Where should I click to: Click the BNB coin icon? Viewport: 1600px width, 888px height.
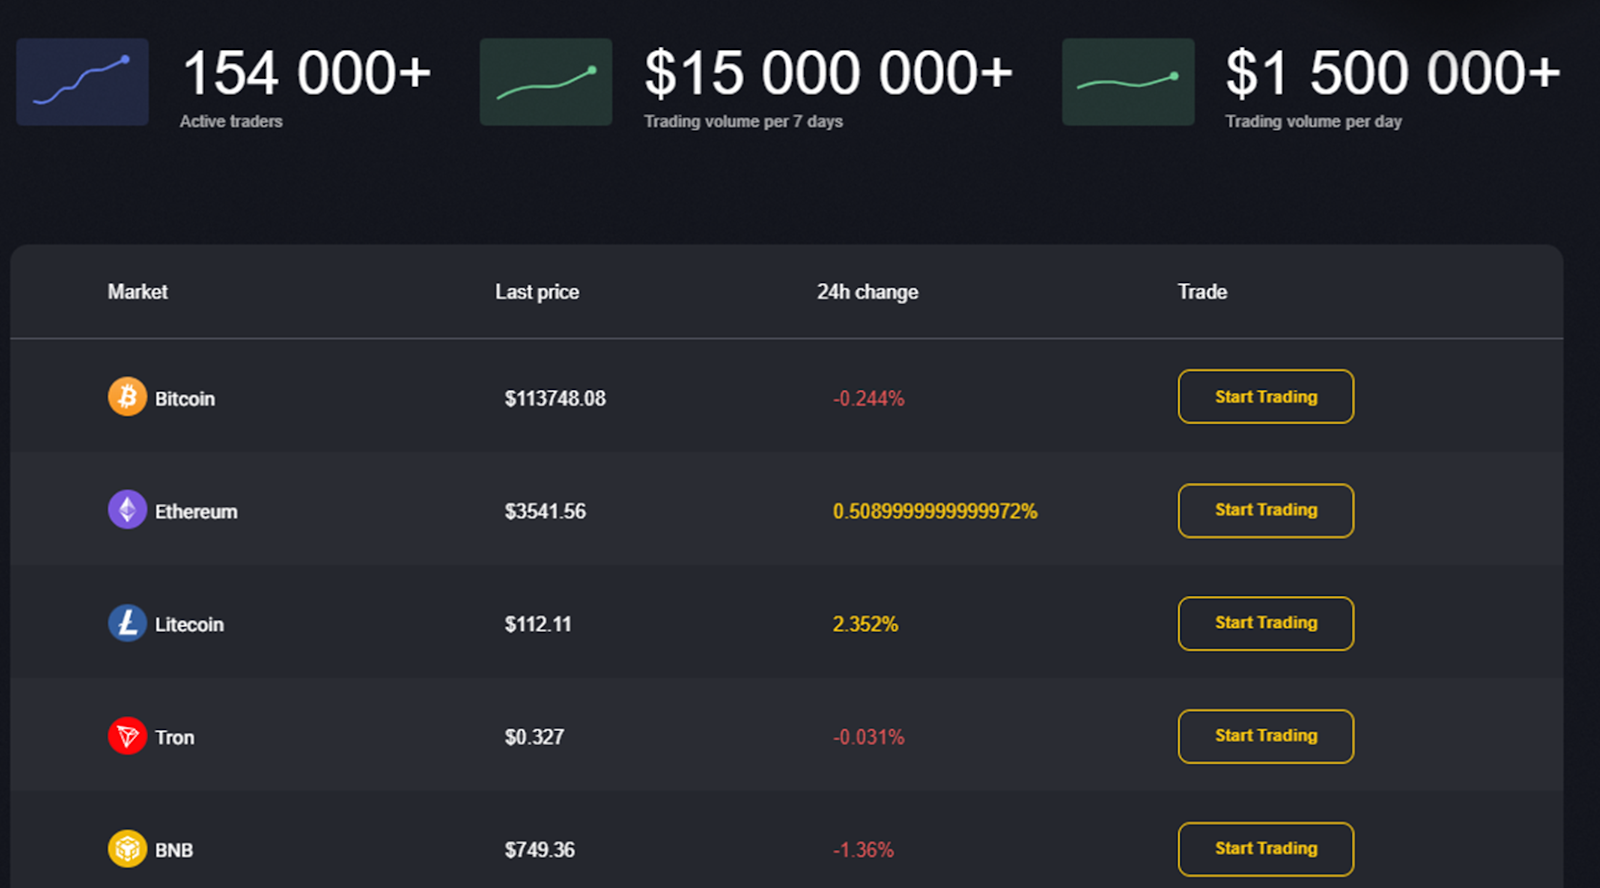127,849
